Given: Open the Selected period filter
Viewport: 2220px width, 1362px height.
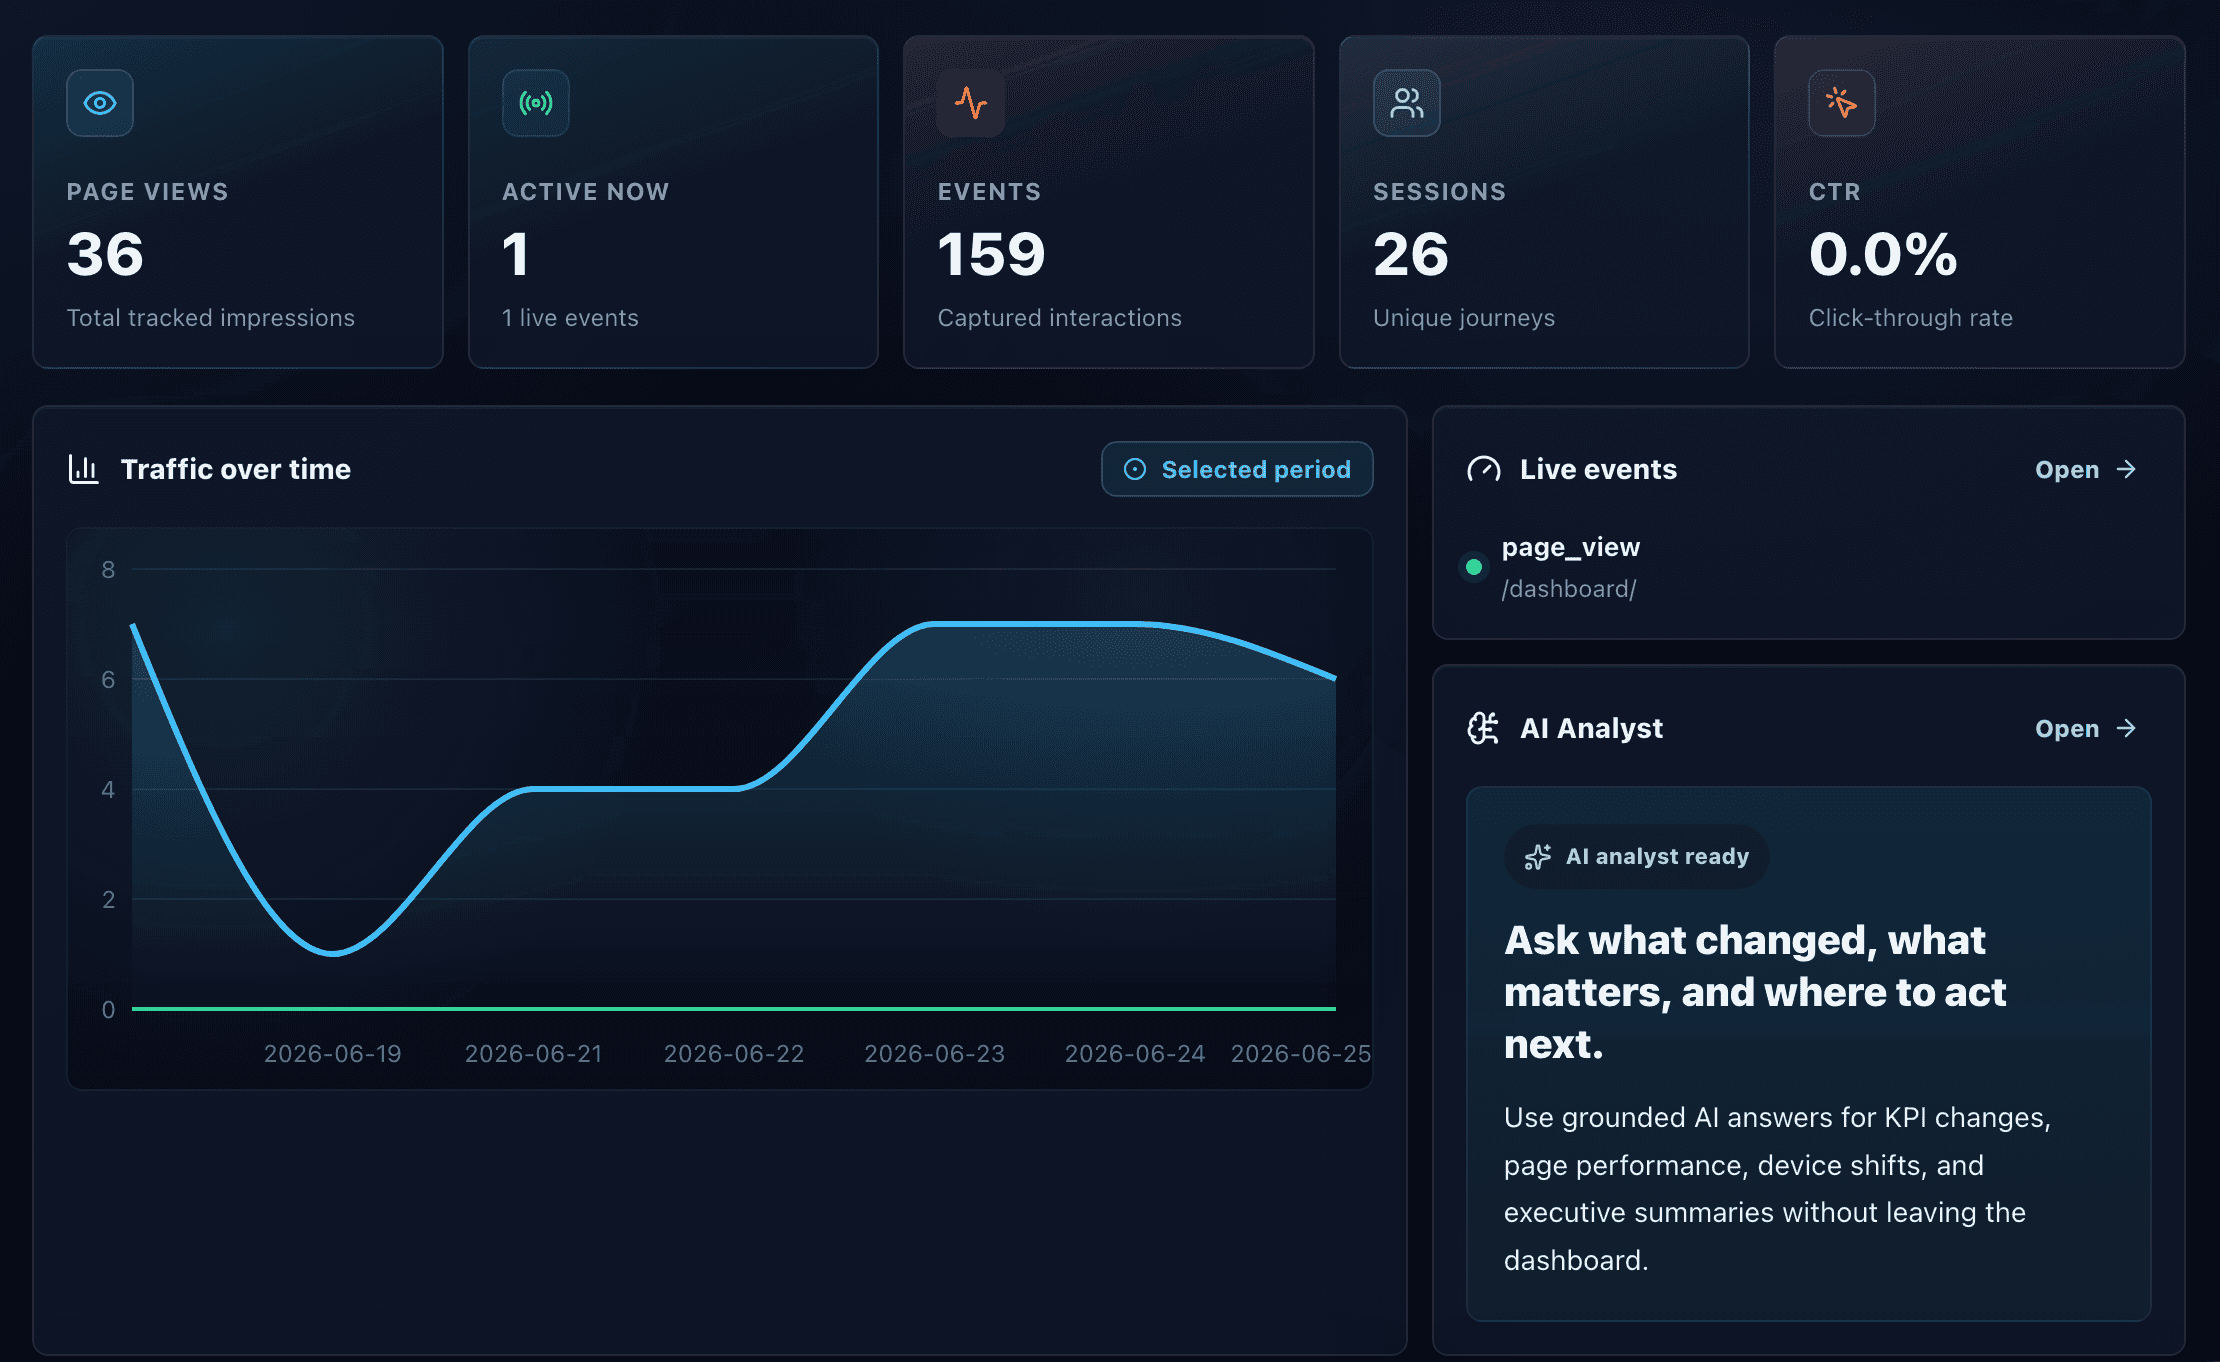Looking at the screenshot, I should click(x=1237, y=469).
